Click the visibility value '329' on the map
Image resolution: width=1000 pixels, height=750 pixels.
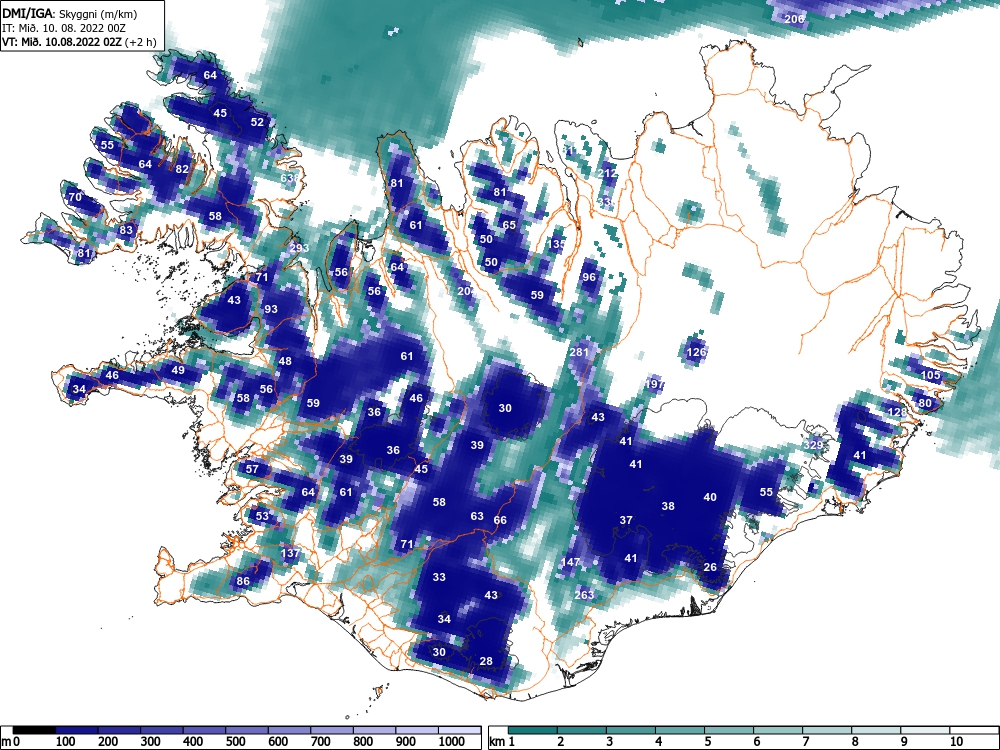click(814, 445)
